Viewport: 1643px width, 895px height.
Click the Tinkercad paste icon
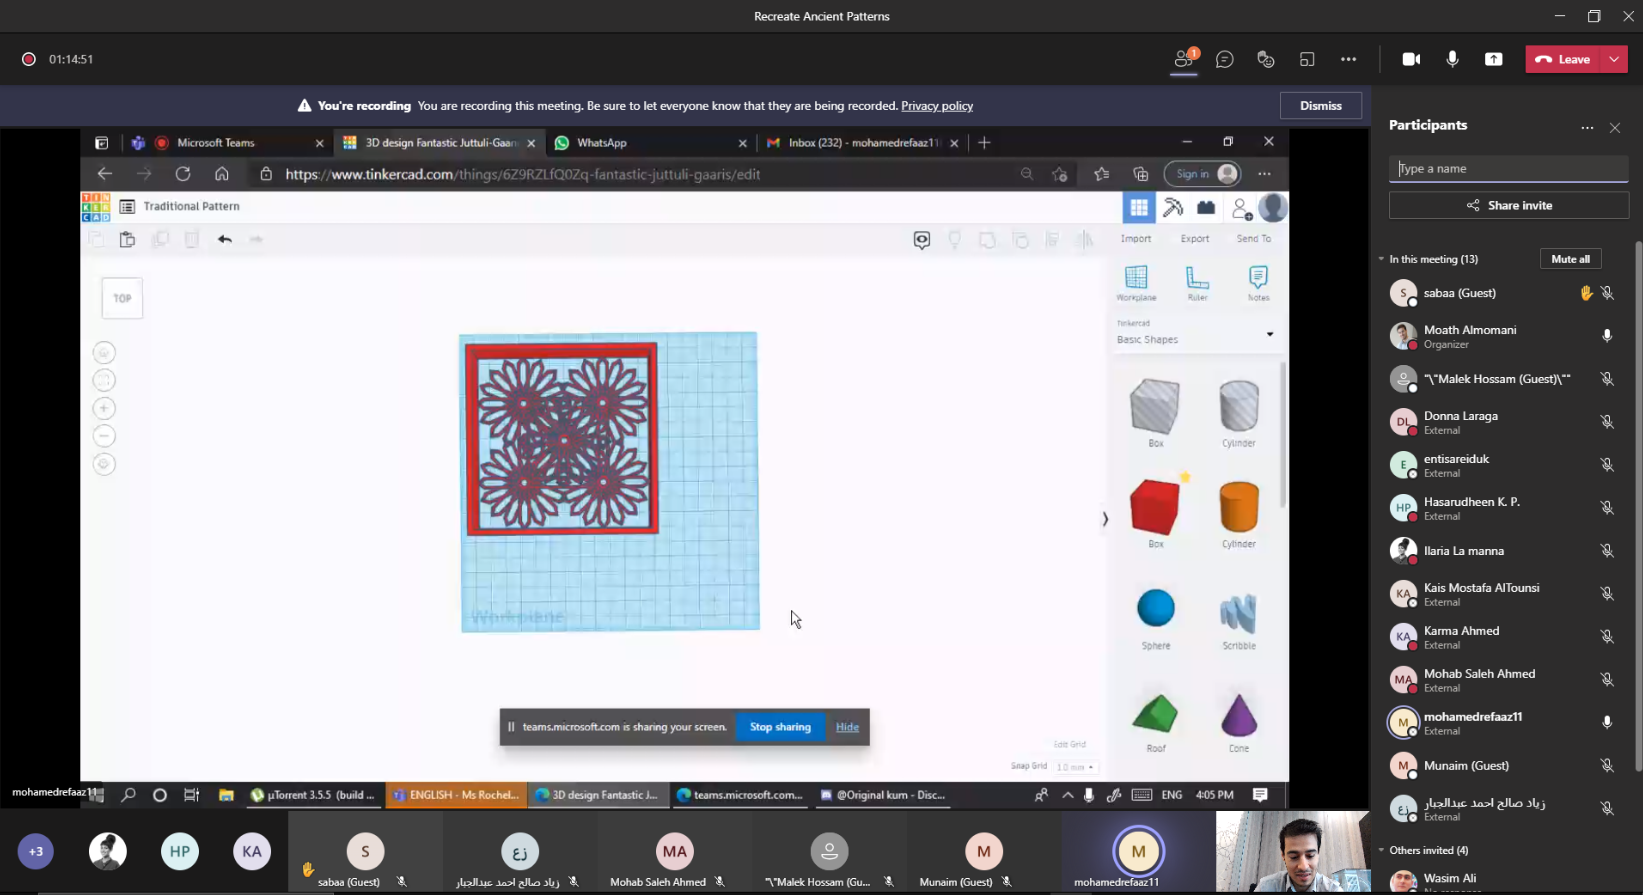click(x=127, y=239)
